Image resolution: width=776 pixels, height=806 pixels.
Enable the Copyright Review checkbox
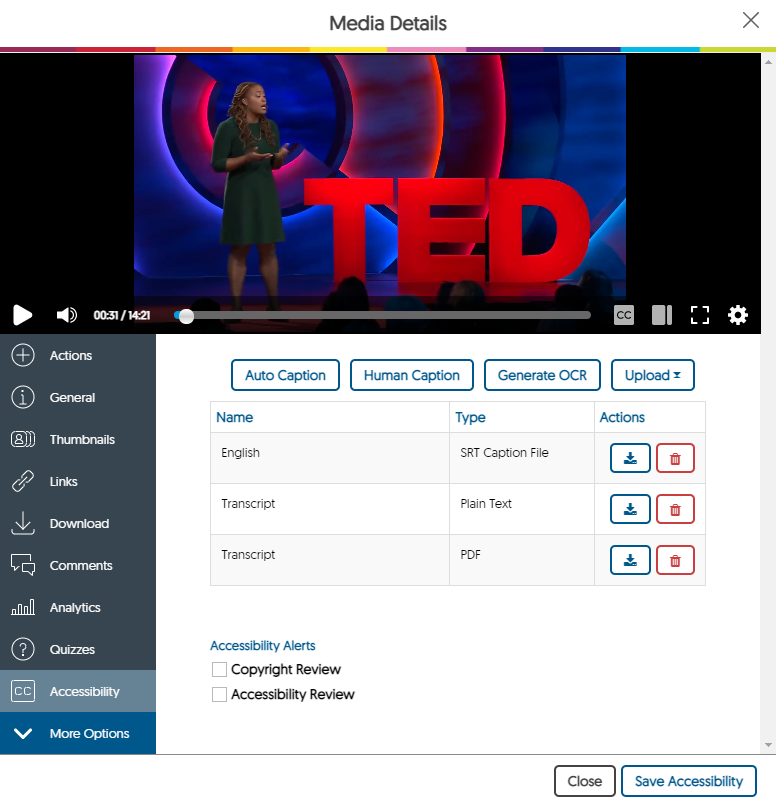219,669
